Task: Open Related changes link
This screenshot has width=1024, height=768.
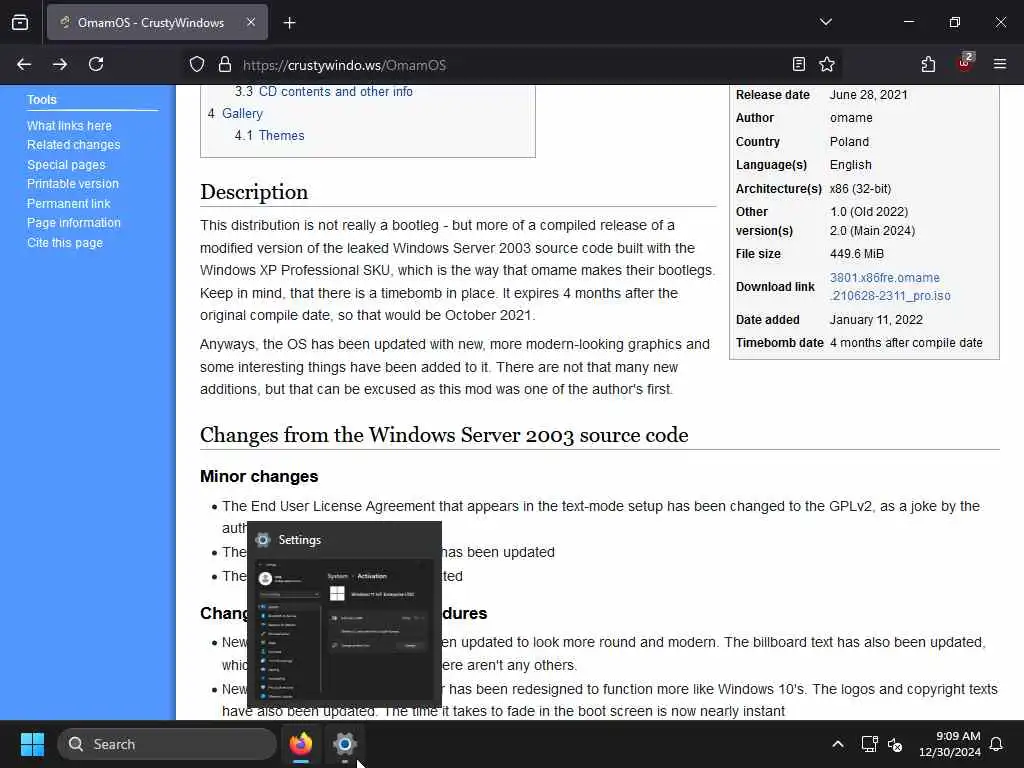Action: click(x=74, y=144)
